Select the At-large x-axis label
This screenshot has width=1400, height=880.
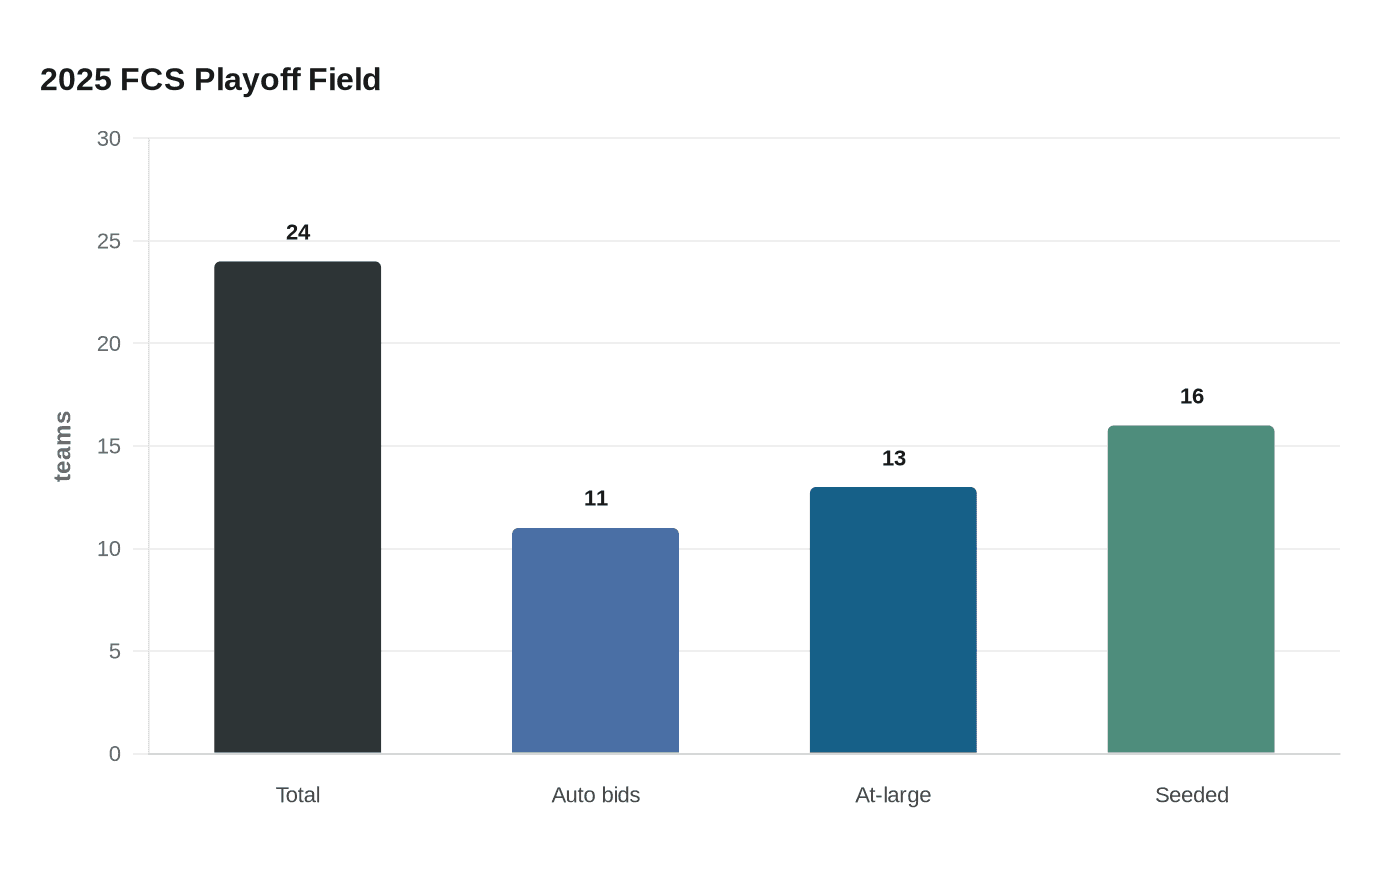(x=893, y=795)
